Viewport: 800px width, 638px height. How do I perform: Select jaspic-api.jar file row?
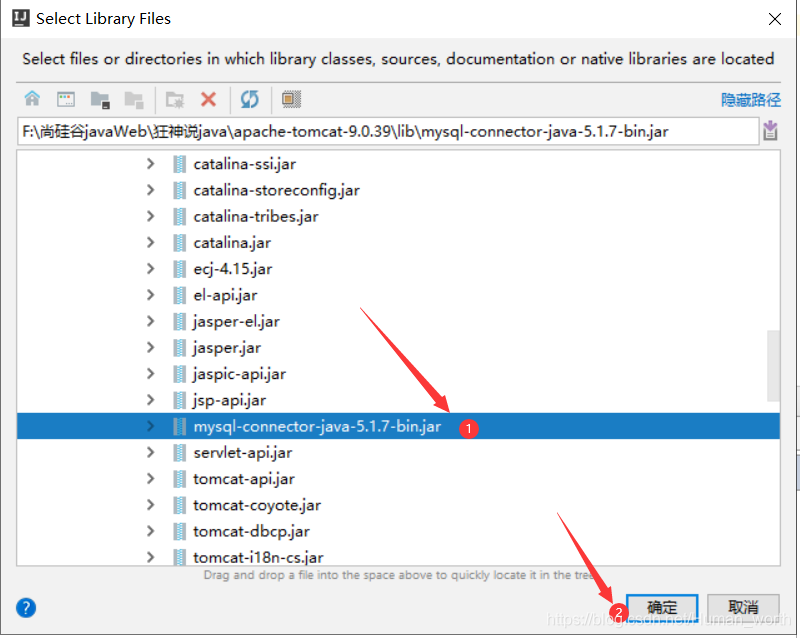pos(398,374)
